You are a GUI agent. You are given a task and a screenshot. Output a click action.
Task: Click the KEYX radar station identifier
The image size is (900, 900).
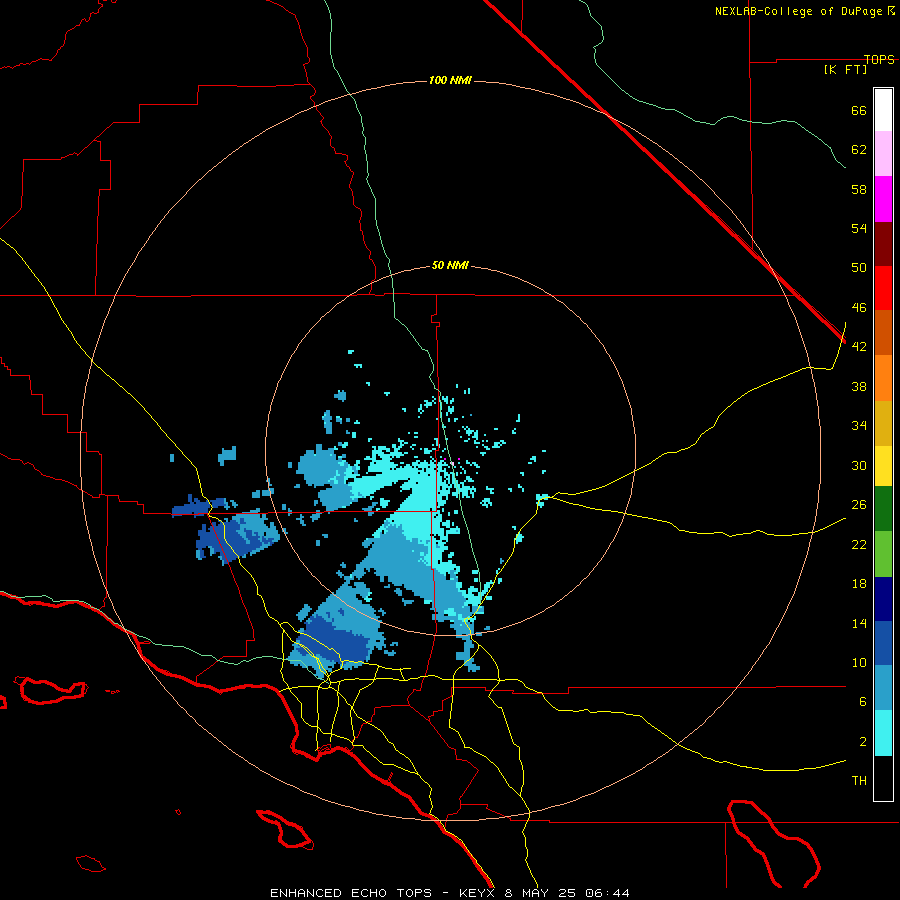click(x=476, y=893)
